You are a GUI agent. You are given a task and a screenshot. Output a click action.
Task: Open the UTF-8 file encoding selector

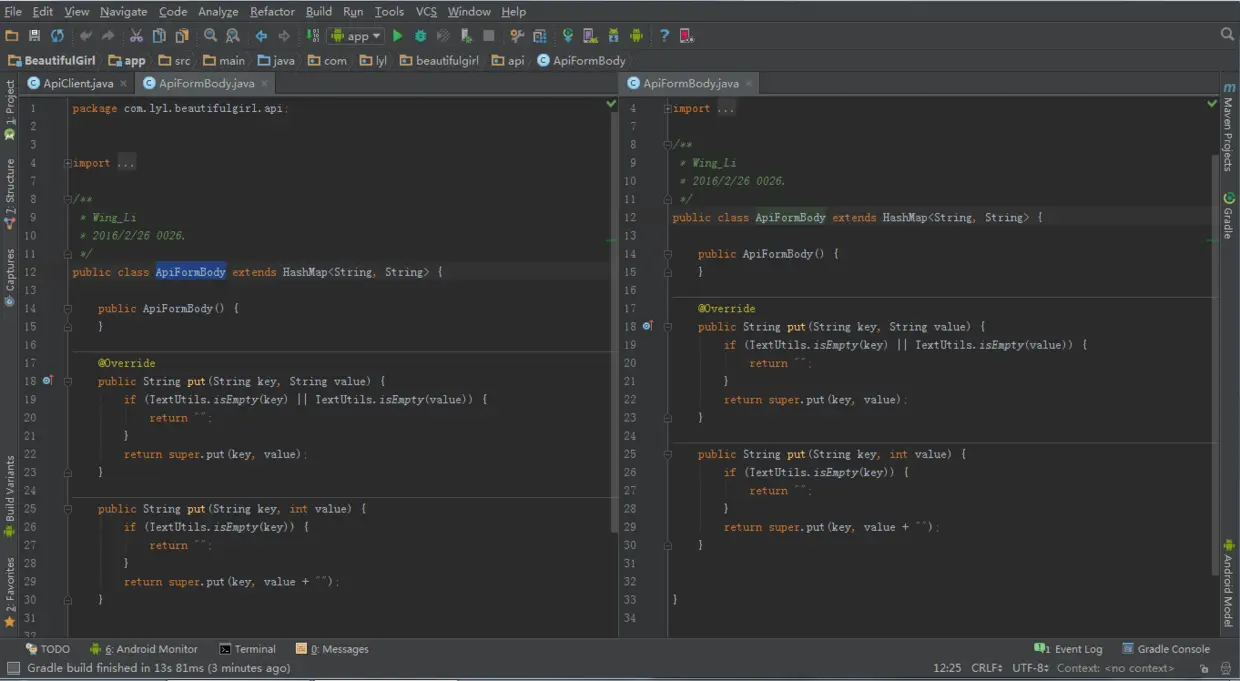point(1030,668)
